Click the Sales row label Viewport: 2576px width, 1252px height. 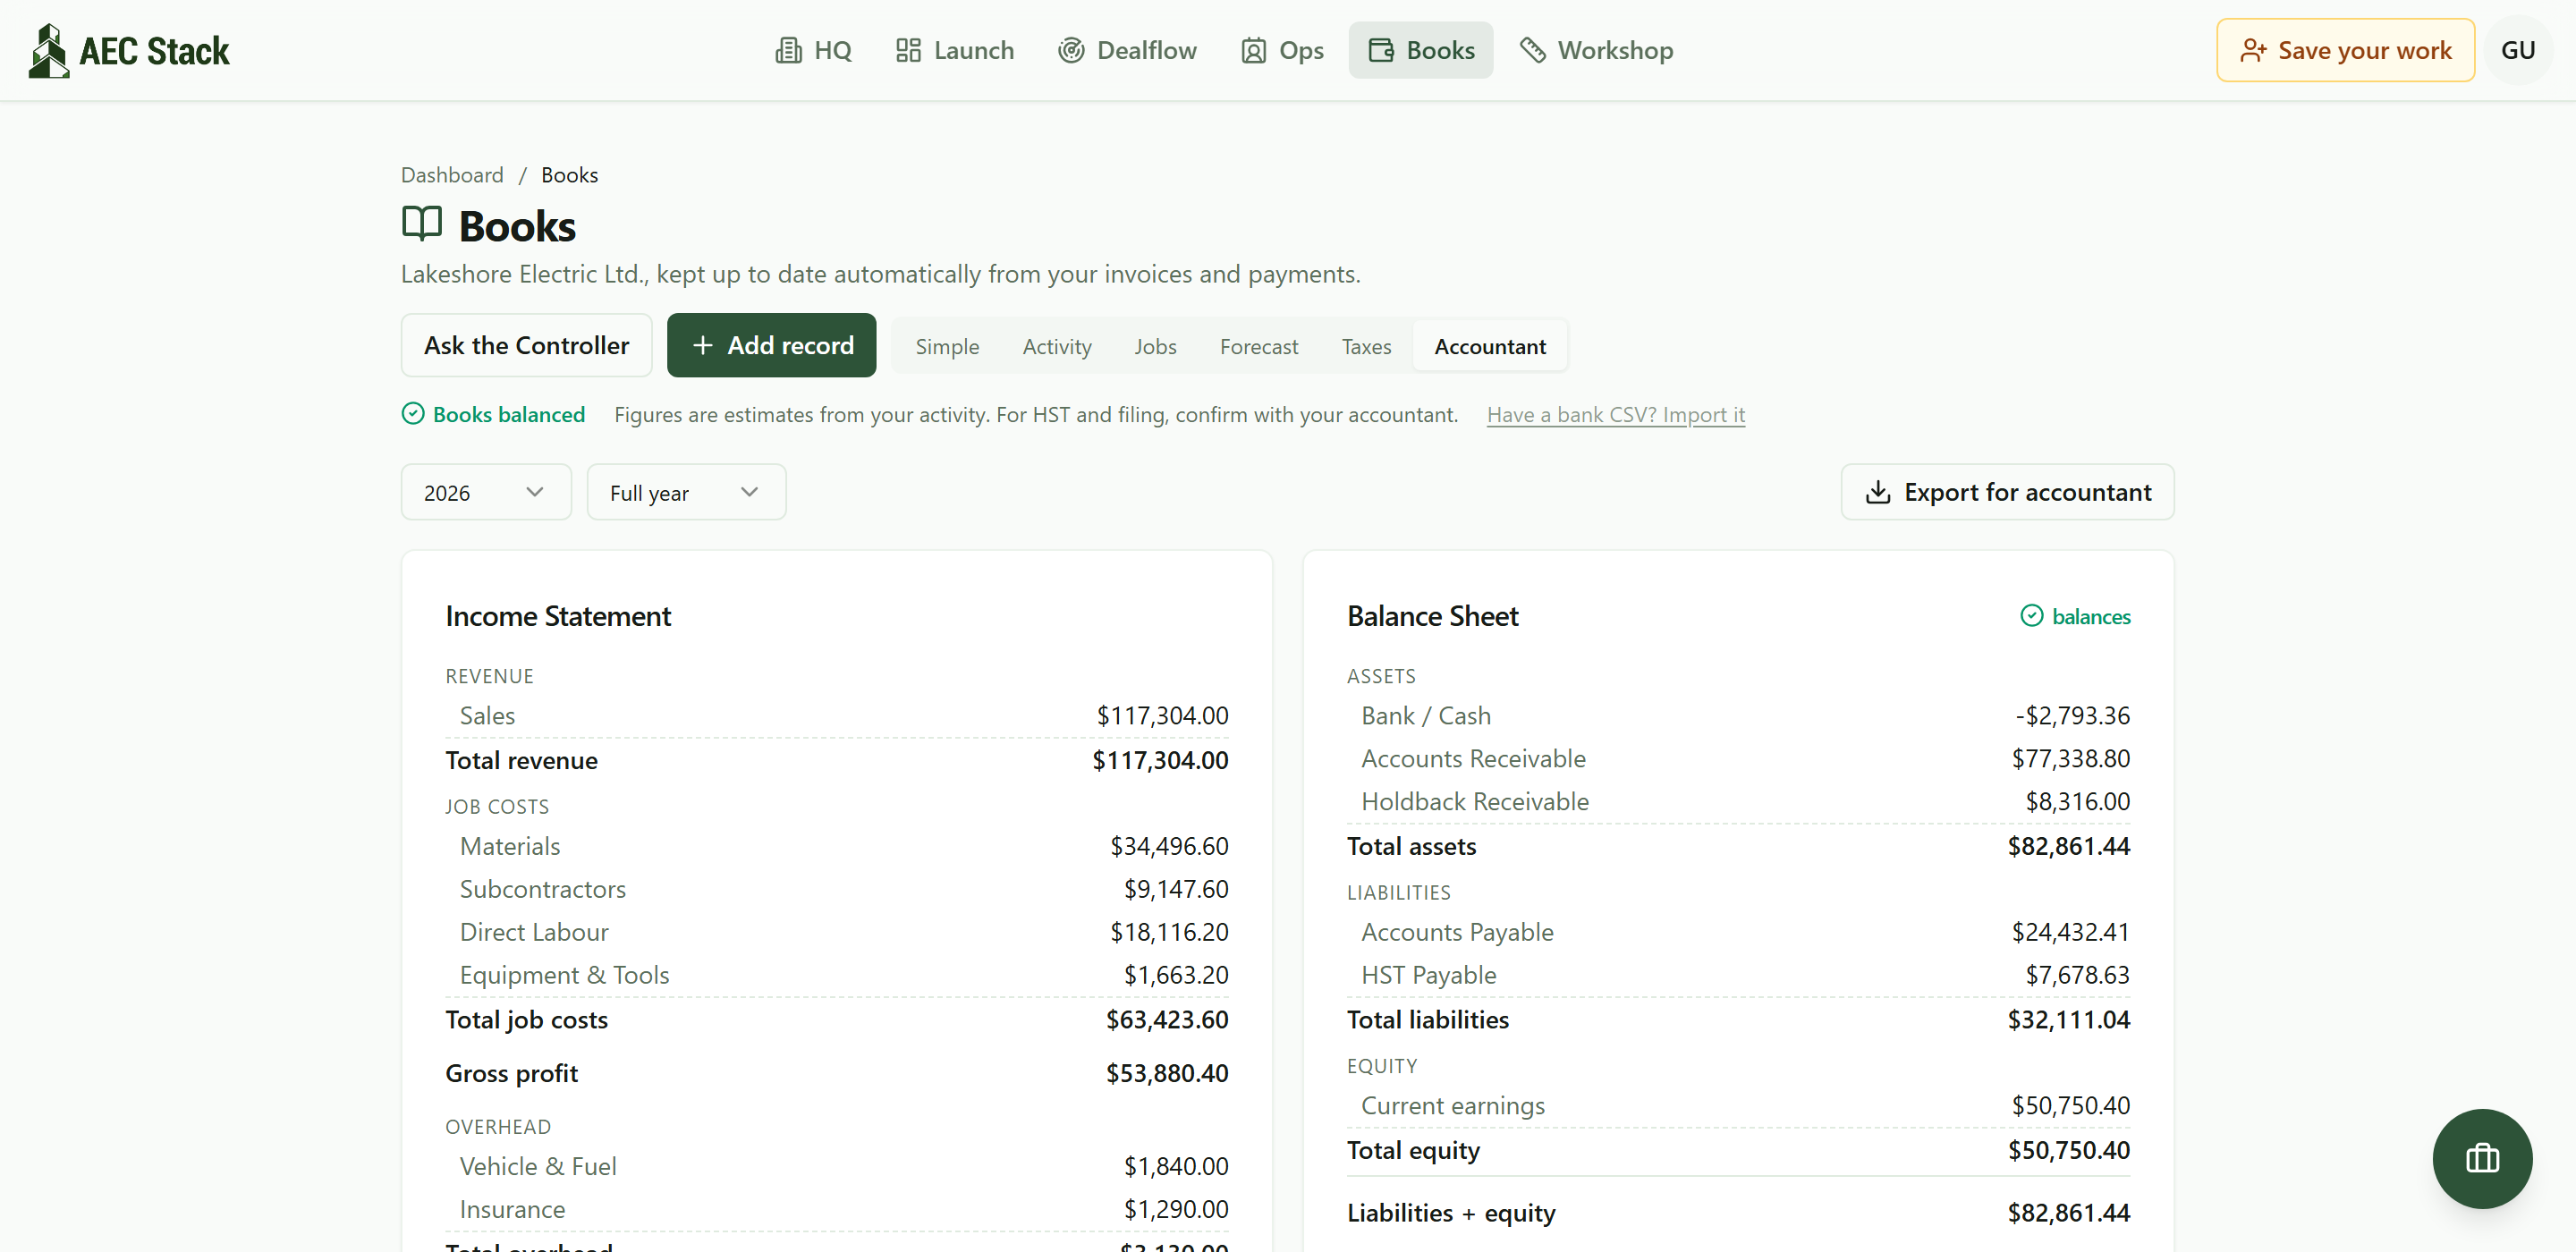click(x=487, y=715)
